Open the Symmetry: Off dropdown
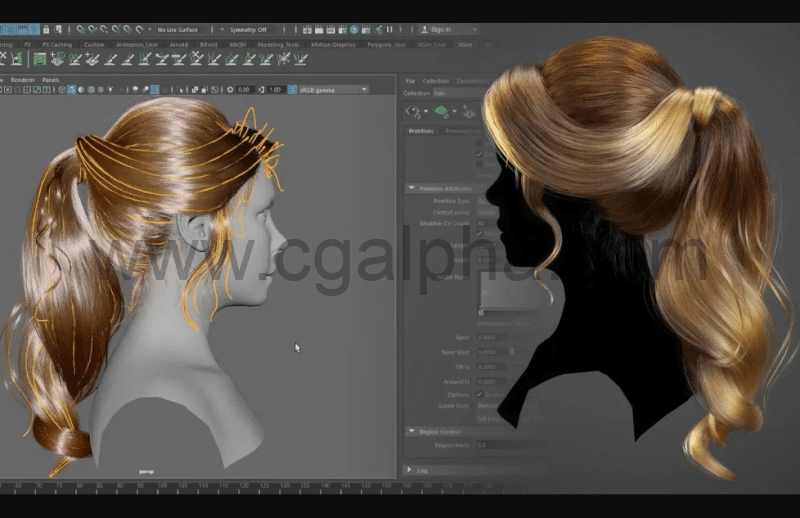The image size is (800, 518). tap(253, 30)
